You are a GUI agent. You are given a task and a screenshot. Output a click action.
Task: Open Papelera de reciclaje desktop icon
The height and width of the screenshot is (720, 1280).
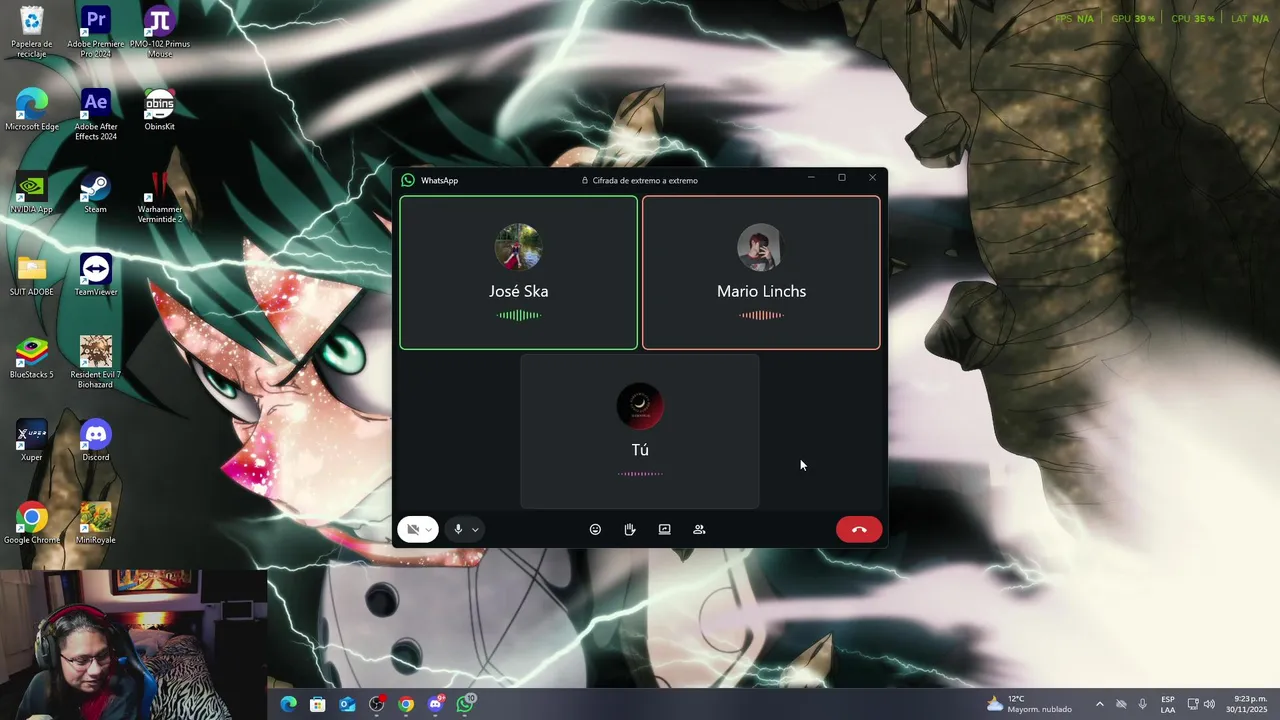point(32,32)
